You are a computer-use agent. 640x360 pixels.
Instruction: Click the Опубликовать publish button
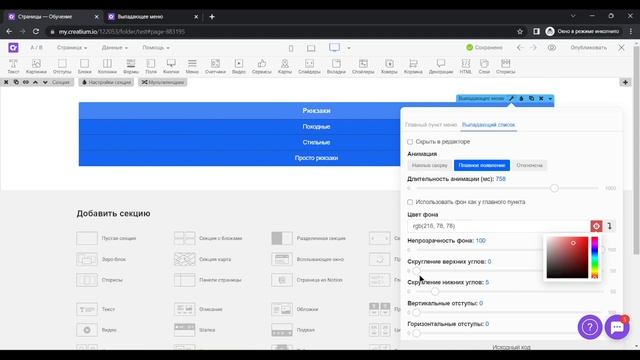tap(589, 48)
